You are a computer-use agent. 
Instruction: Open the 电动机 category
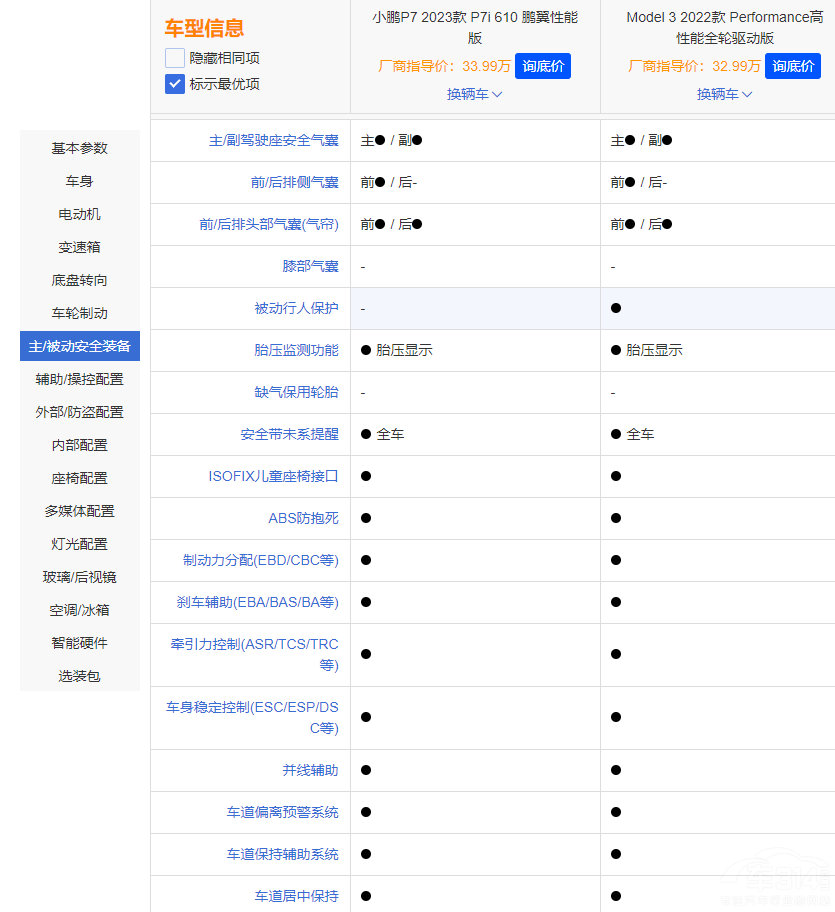coord(79,214)
